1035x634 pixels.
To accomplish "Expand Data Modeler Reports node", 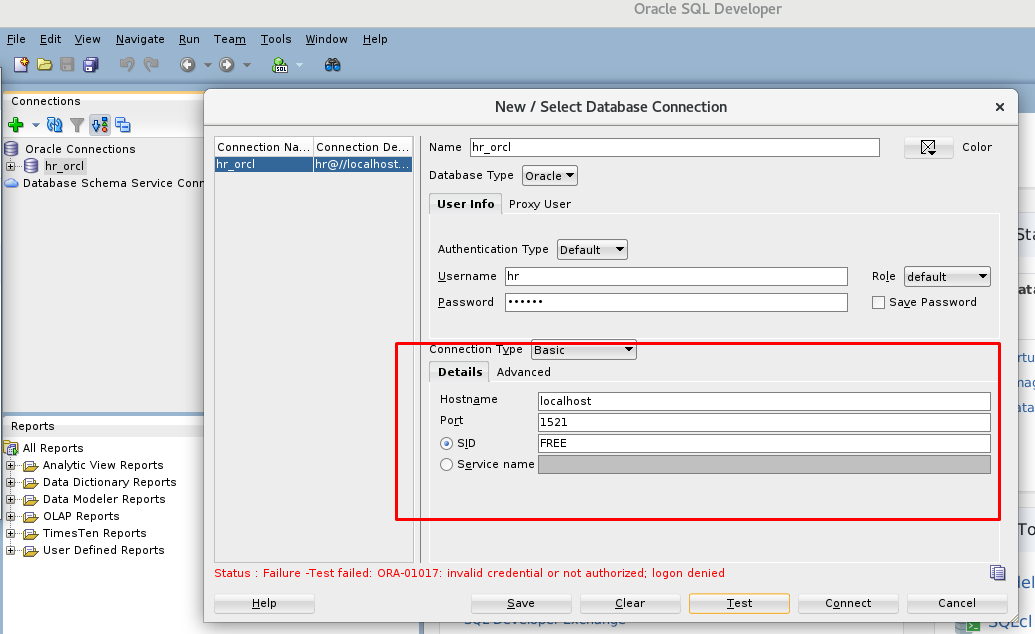I will pyautogui.click(x=11, y=499).
